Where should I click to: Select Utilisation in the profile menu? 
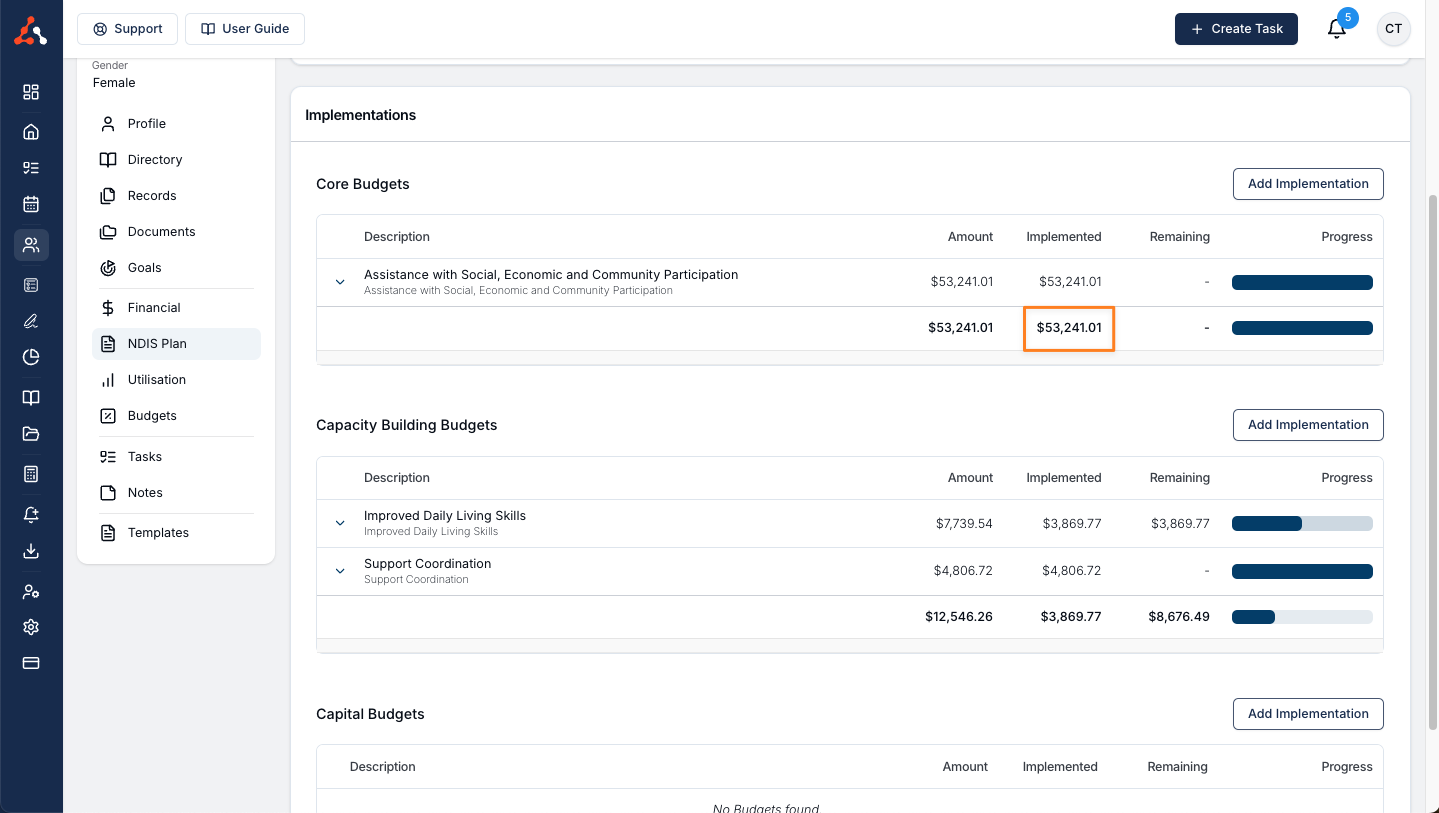[x=157, y=380]
